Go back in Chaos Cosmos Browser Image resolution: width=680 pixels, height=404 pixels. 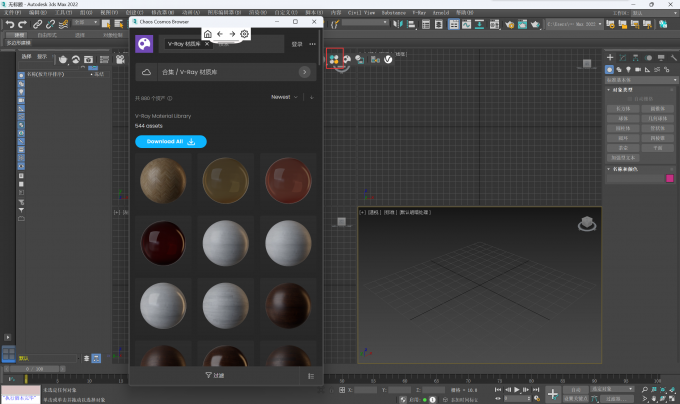point(220,34)
